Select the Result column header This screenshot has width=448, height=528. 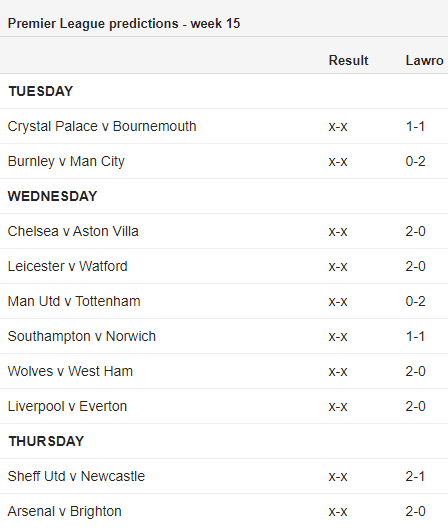tap(348, 61)
